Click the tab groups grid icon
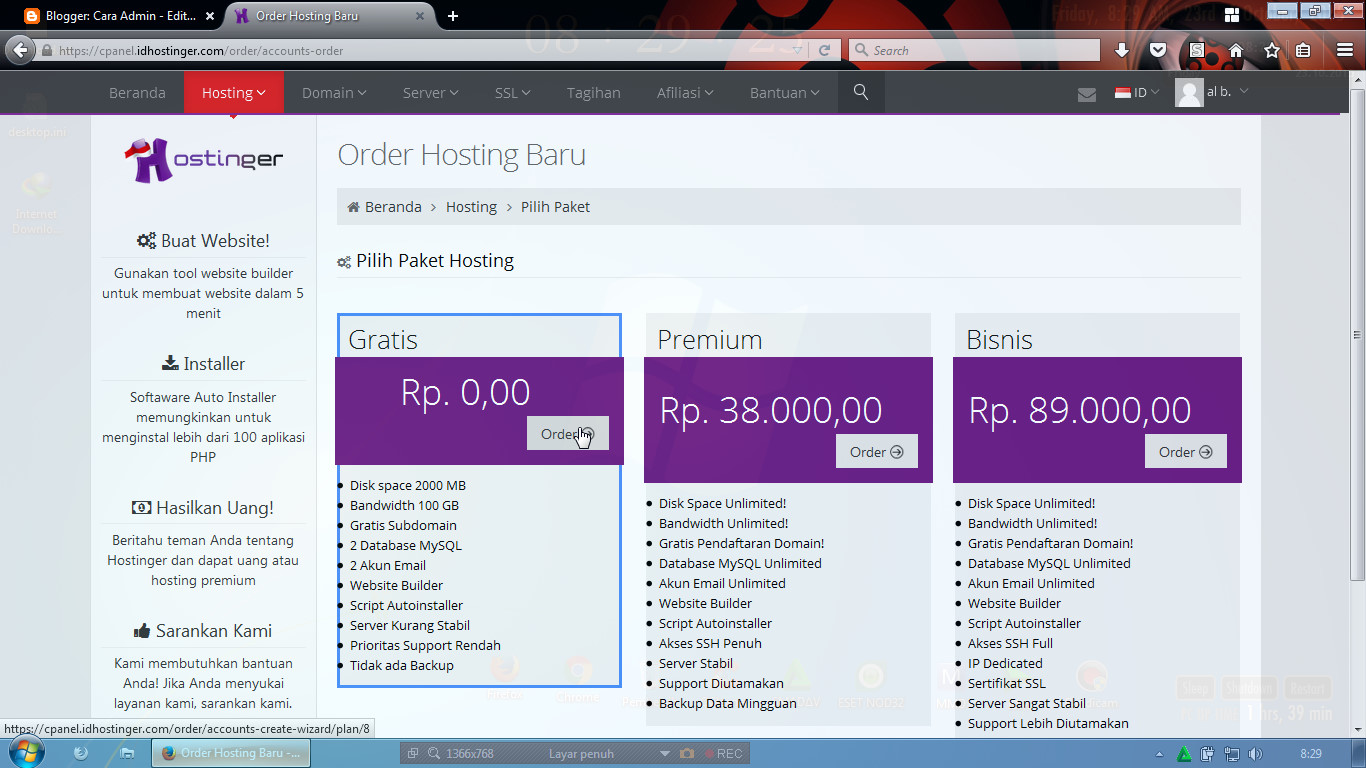This screenshot has height=768, width=1366. point(1232,15)
